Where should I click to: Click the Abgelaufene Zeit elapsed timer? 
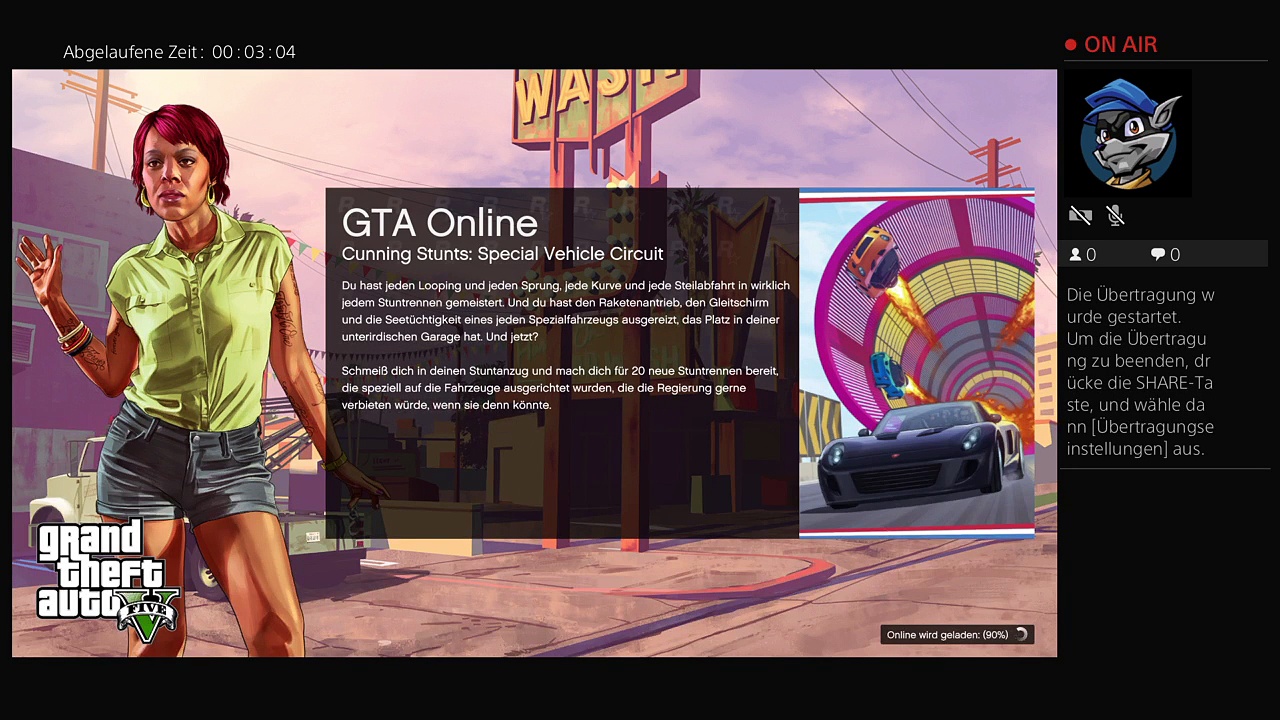point(180,52)
